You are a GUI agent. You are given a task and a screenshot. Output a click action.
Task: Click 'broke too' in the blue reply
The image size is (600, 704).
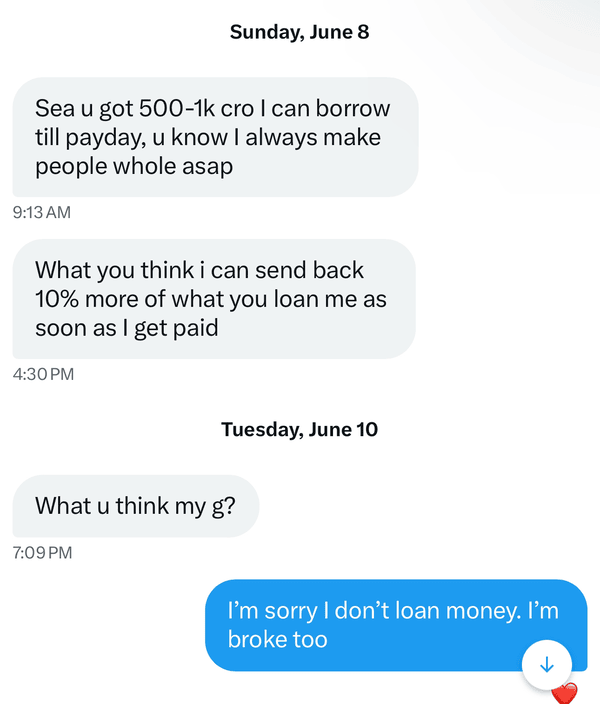(x=278, y=639)
